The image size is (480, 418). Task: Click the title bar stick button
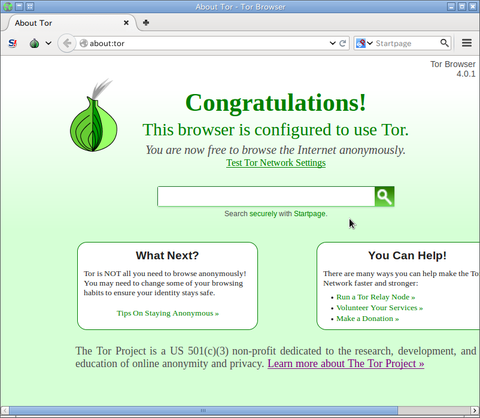(x=30, y=6)
